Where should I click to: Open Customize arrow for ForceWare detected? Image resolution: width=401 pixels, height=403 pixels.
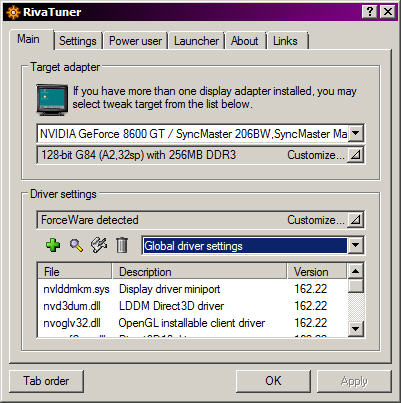(x=356, y=220)
